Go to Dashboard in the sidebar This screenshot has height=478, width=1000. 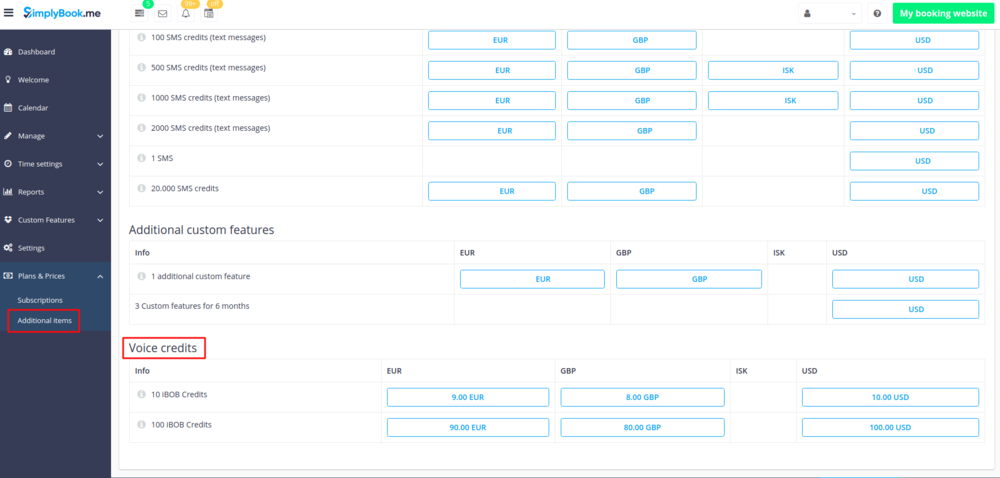click(36, 52)
